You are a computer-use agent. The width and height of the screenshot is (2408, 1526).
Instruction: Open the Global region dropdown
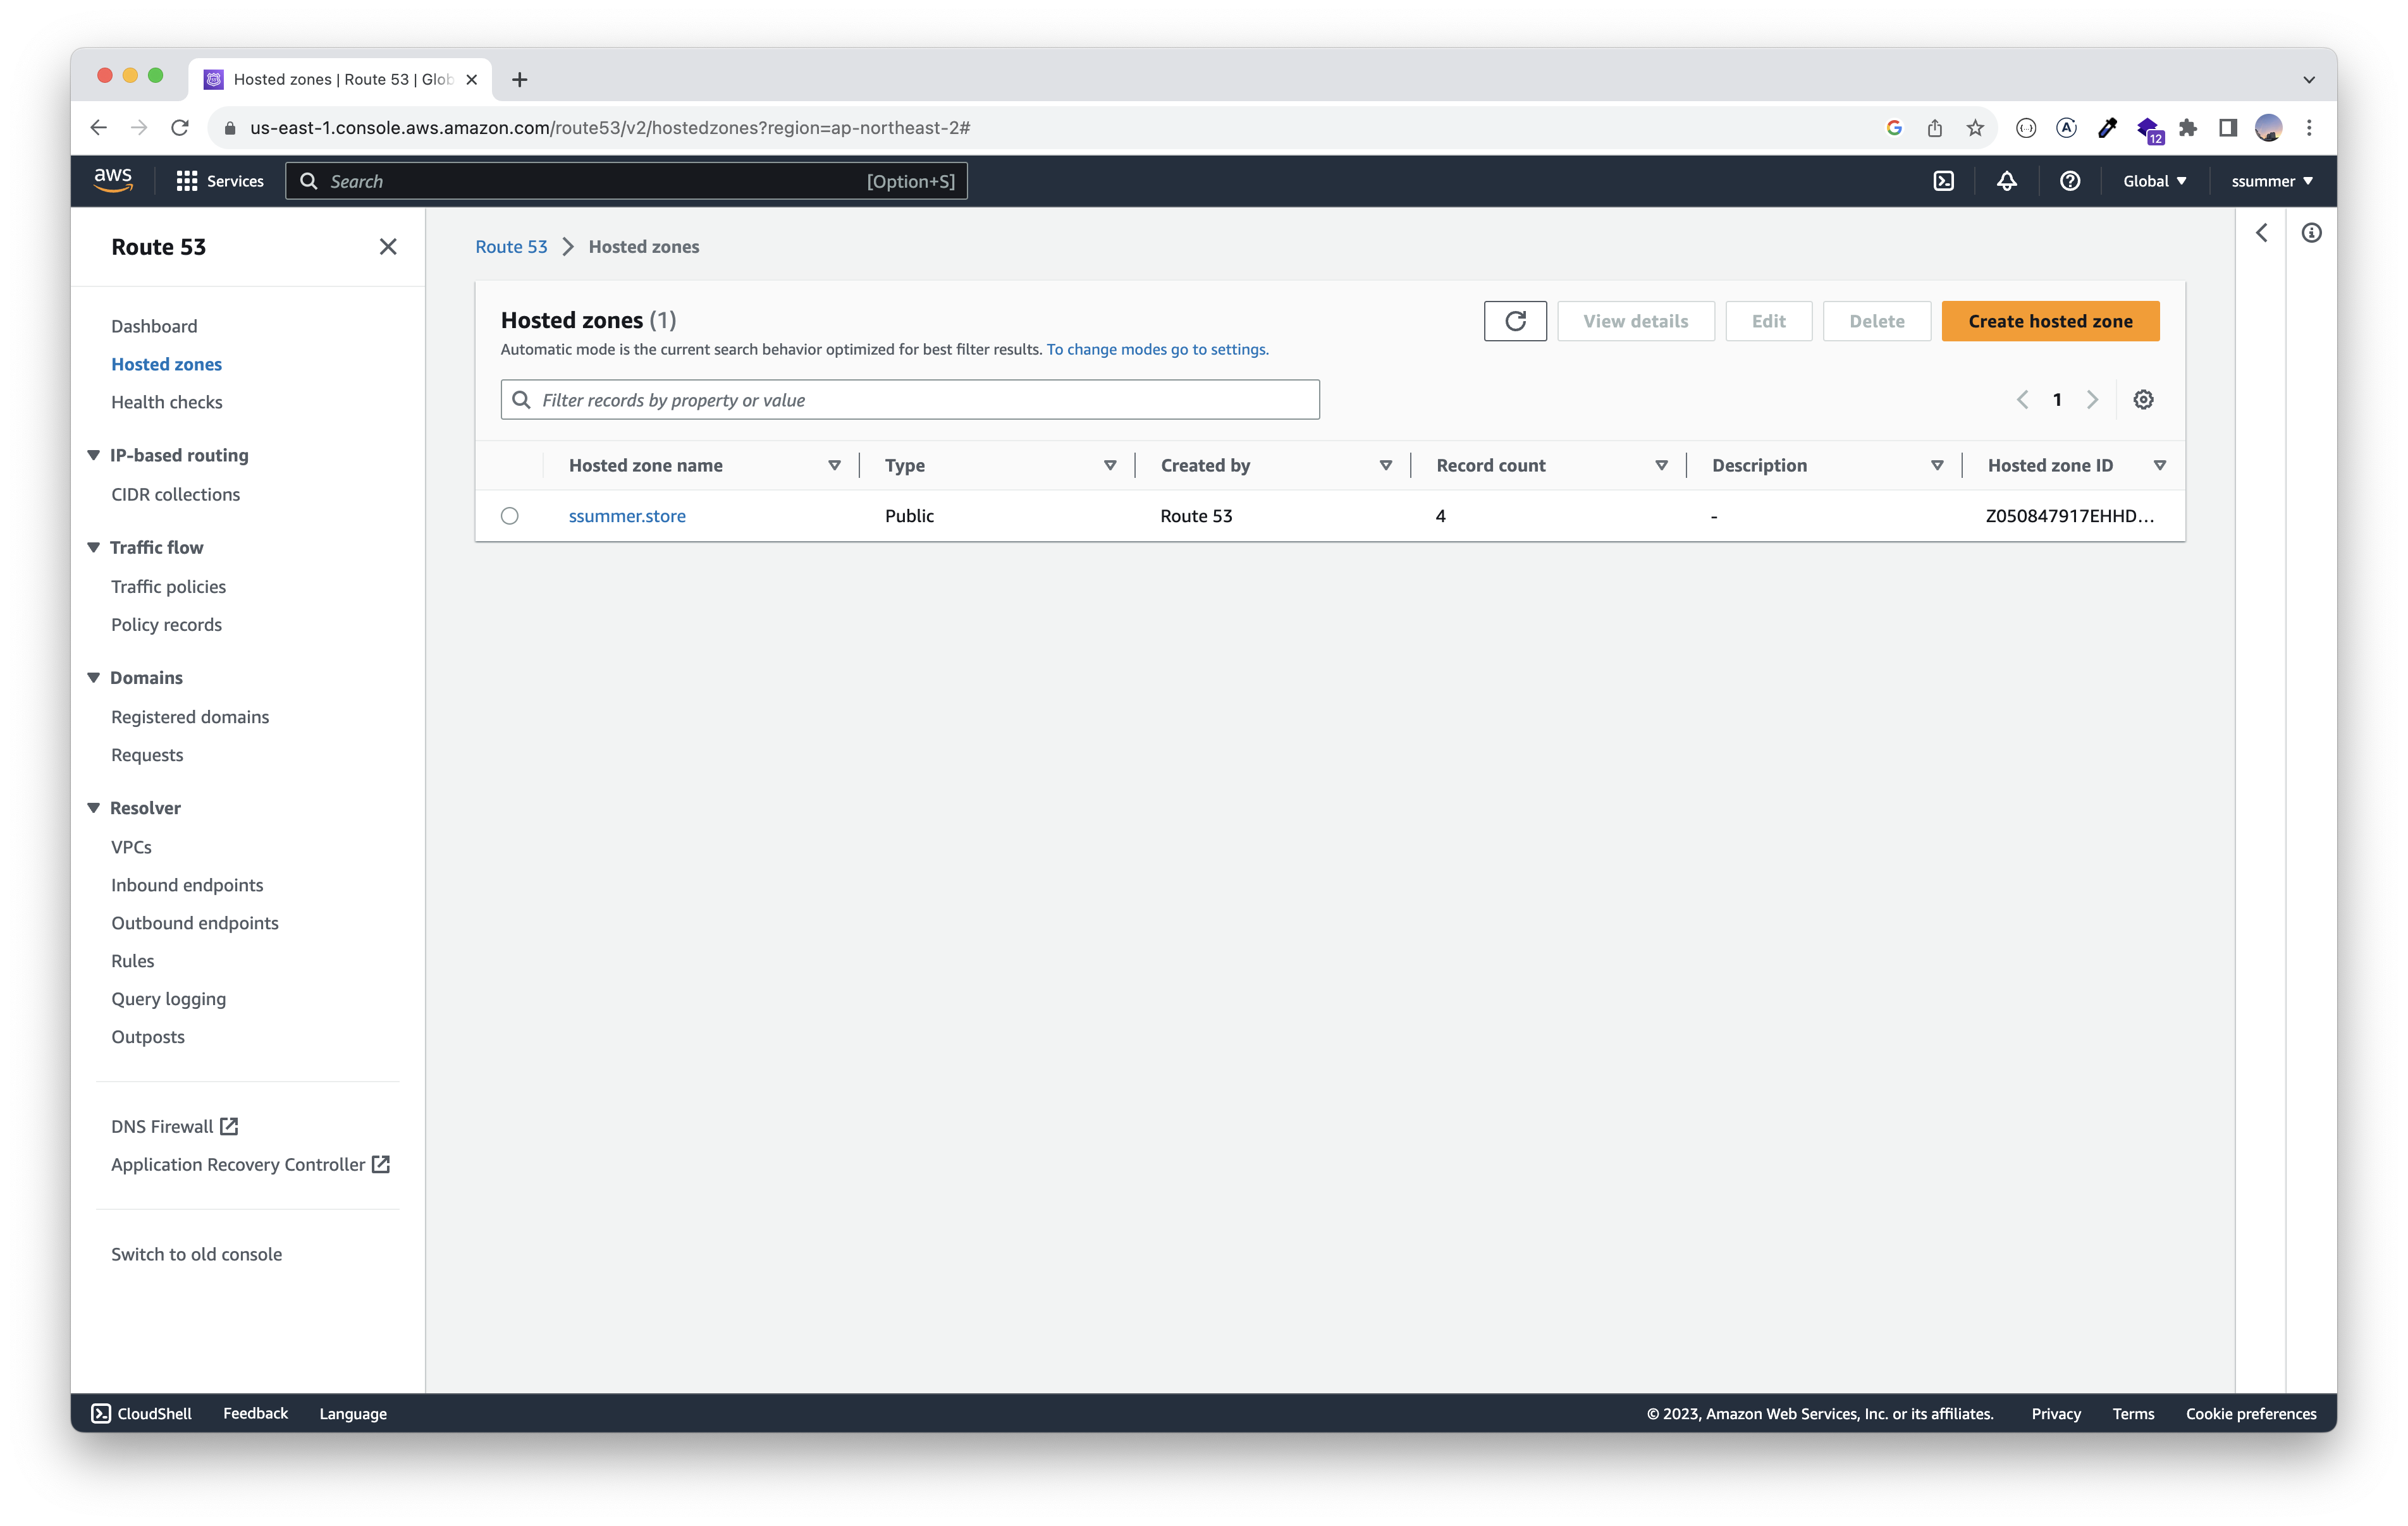[x=2154, y=181]
